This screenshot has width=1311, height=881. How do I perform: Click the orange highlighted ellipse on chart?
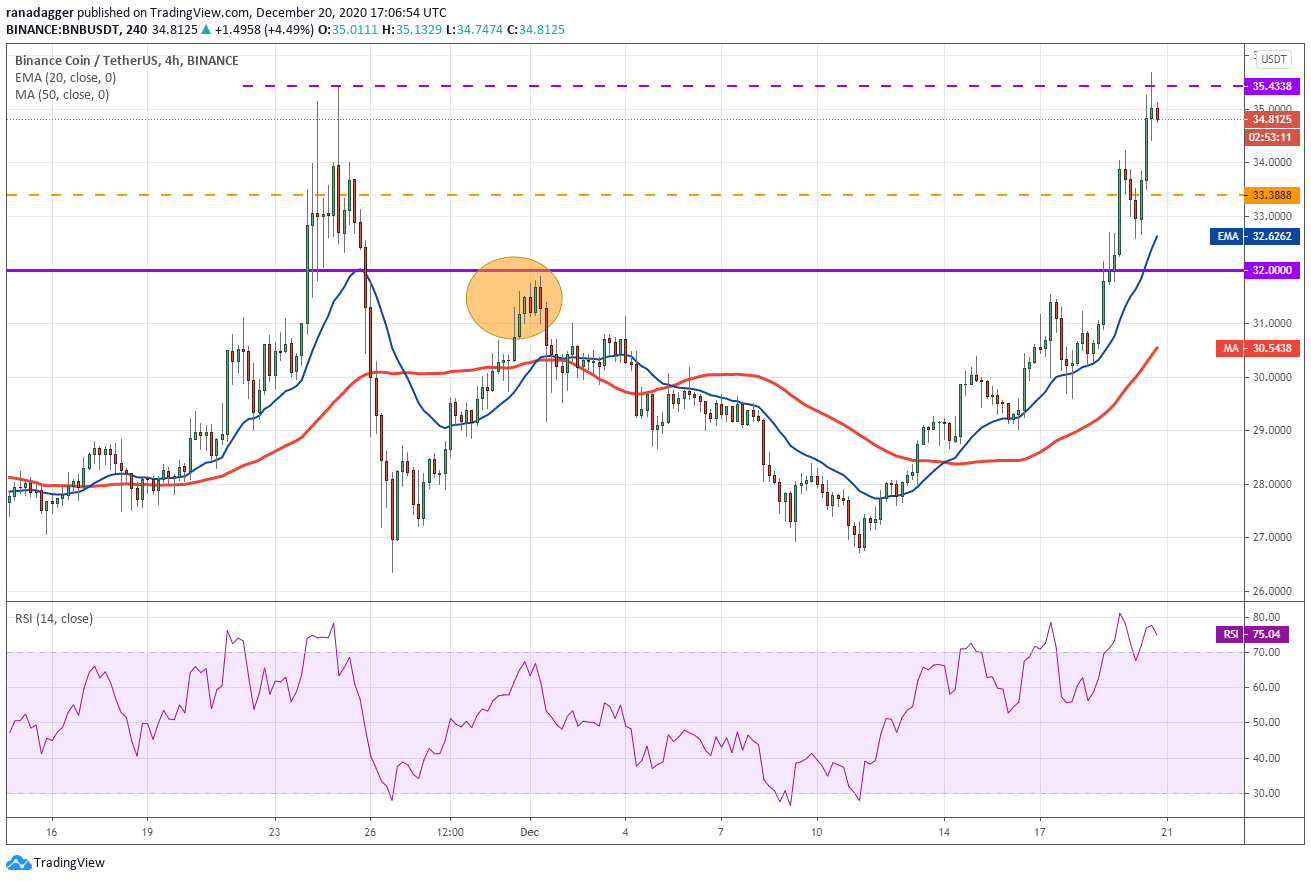pos(515,297)
